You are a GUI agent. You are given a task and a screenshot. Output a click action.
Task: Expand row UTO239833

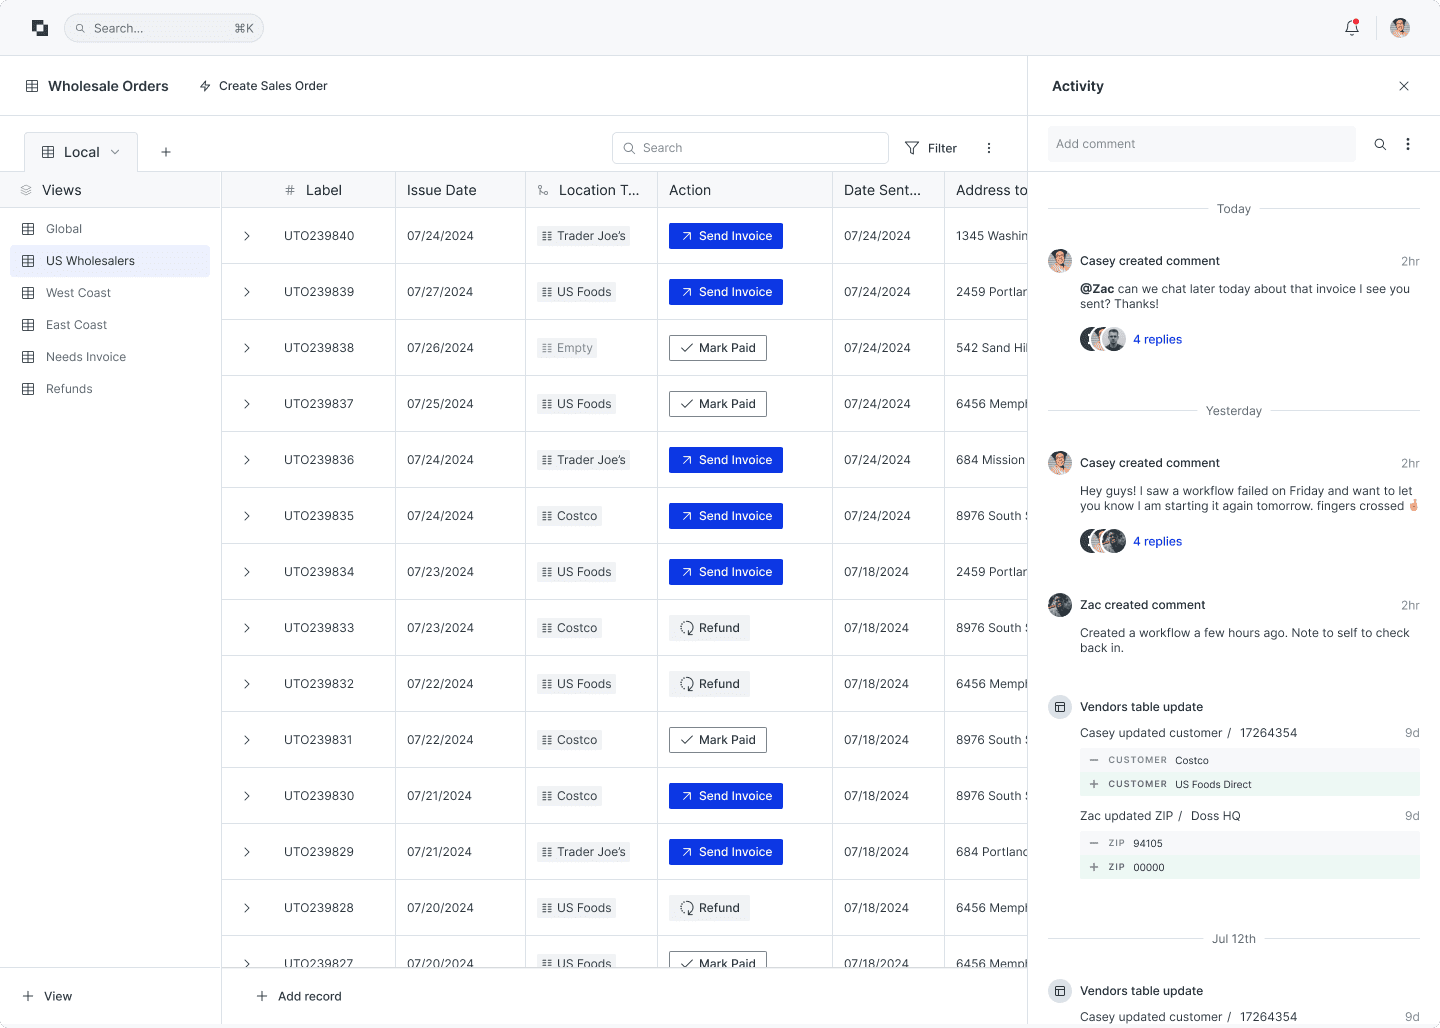247,628
